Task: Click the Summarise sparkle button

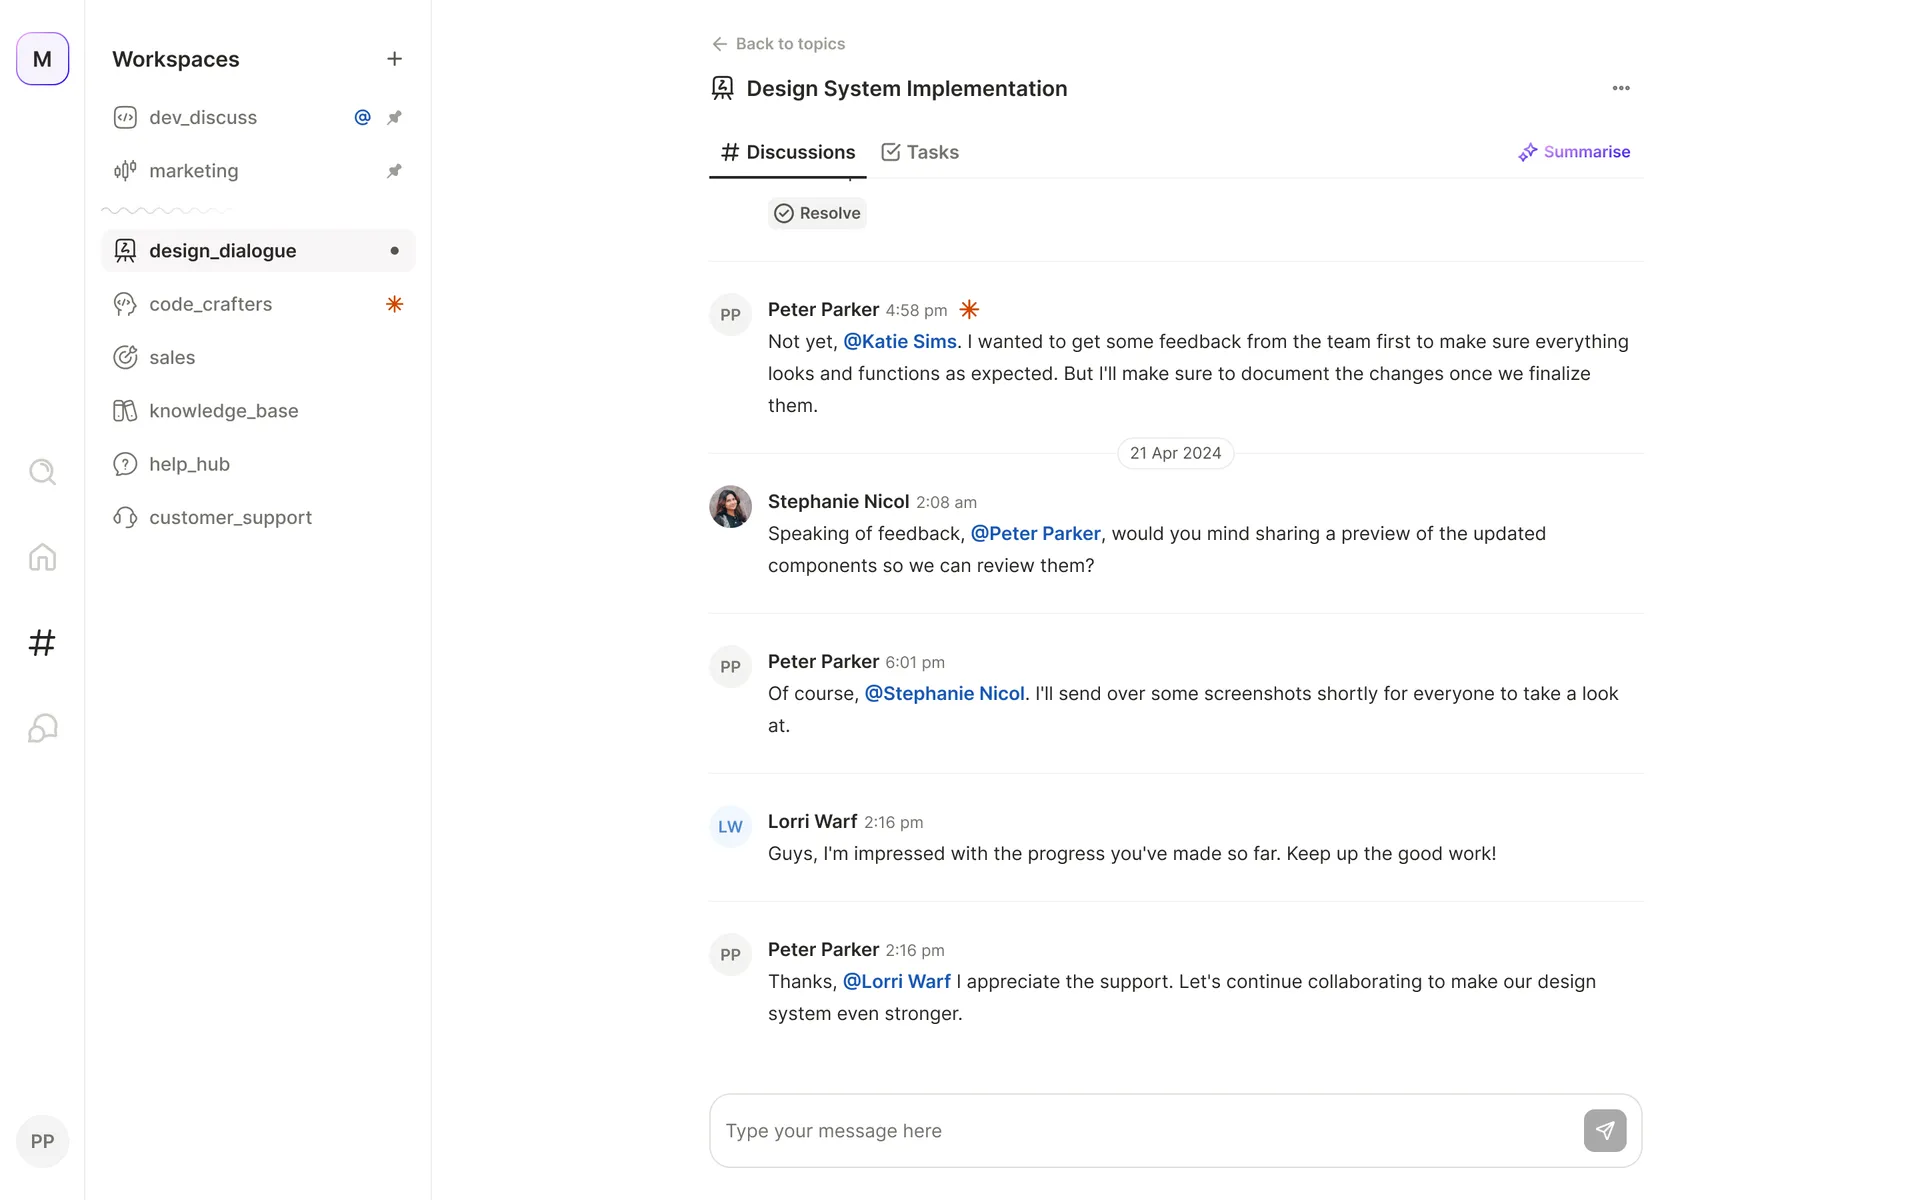Action: click(1574, 152)
